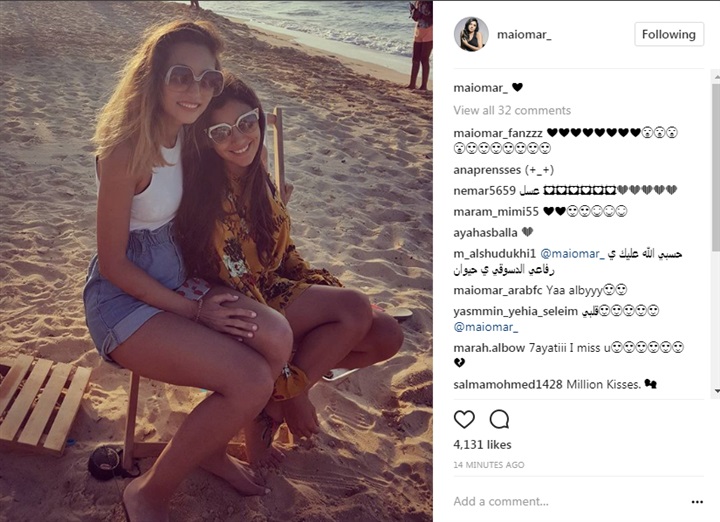Click the Add a comment field
The width and height of the screenshot is (720, 522).
click(569, 501)
